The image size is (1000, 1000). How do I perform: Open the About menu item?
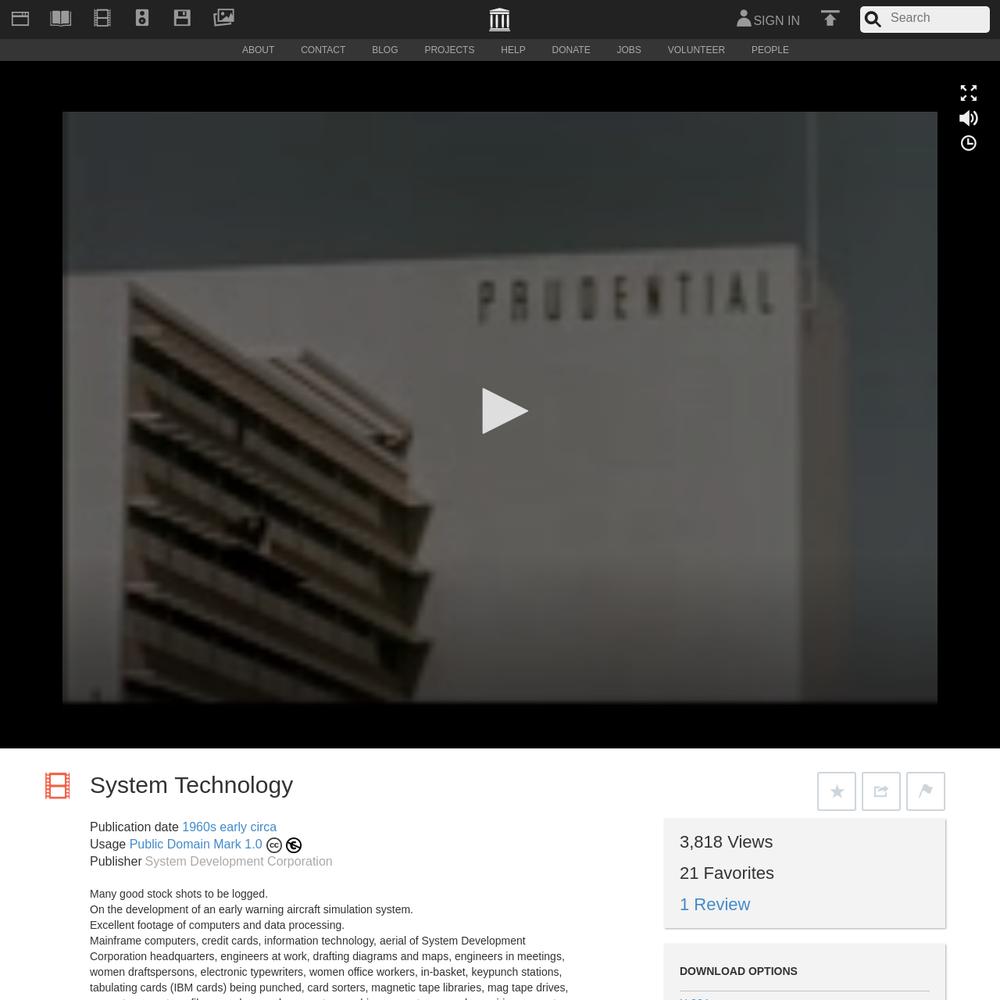258,50
